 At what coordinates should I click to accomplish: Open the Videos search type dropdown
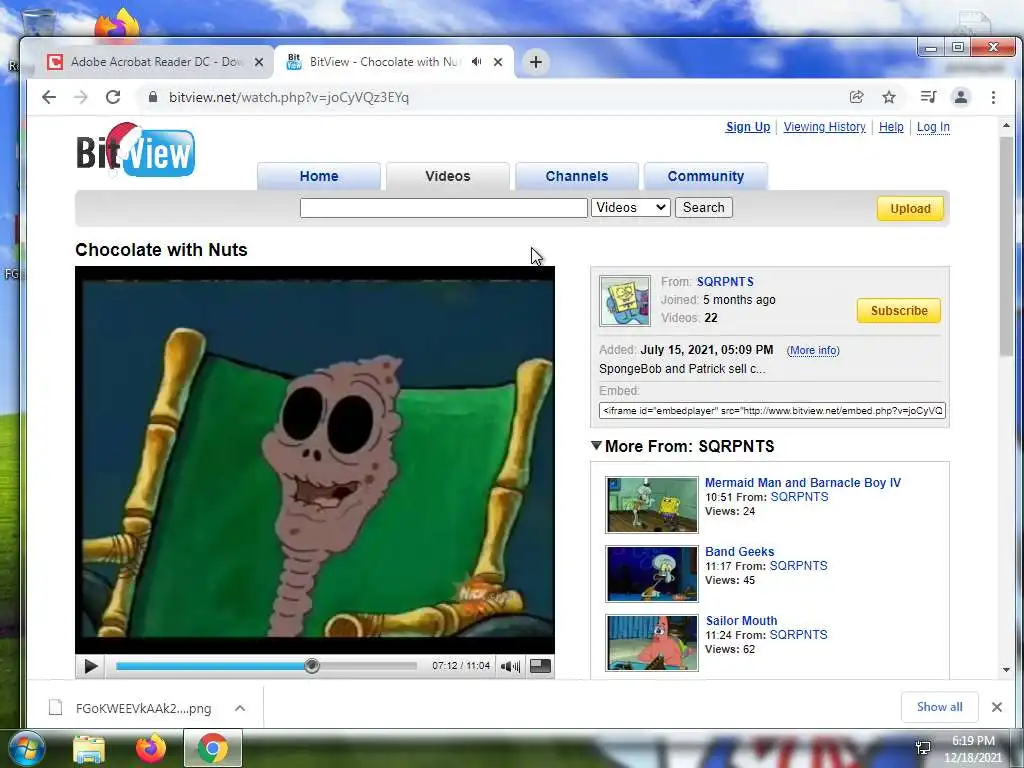pos(631,208)
